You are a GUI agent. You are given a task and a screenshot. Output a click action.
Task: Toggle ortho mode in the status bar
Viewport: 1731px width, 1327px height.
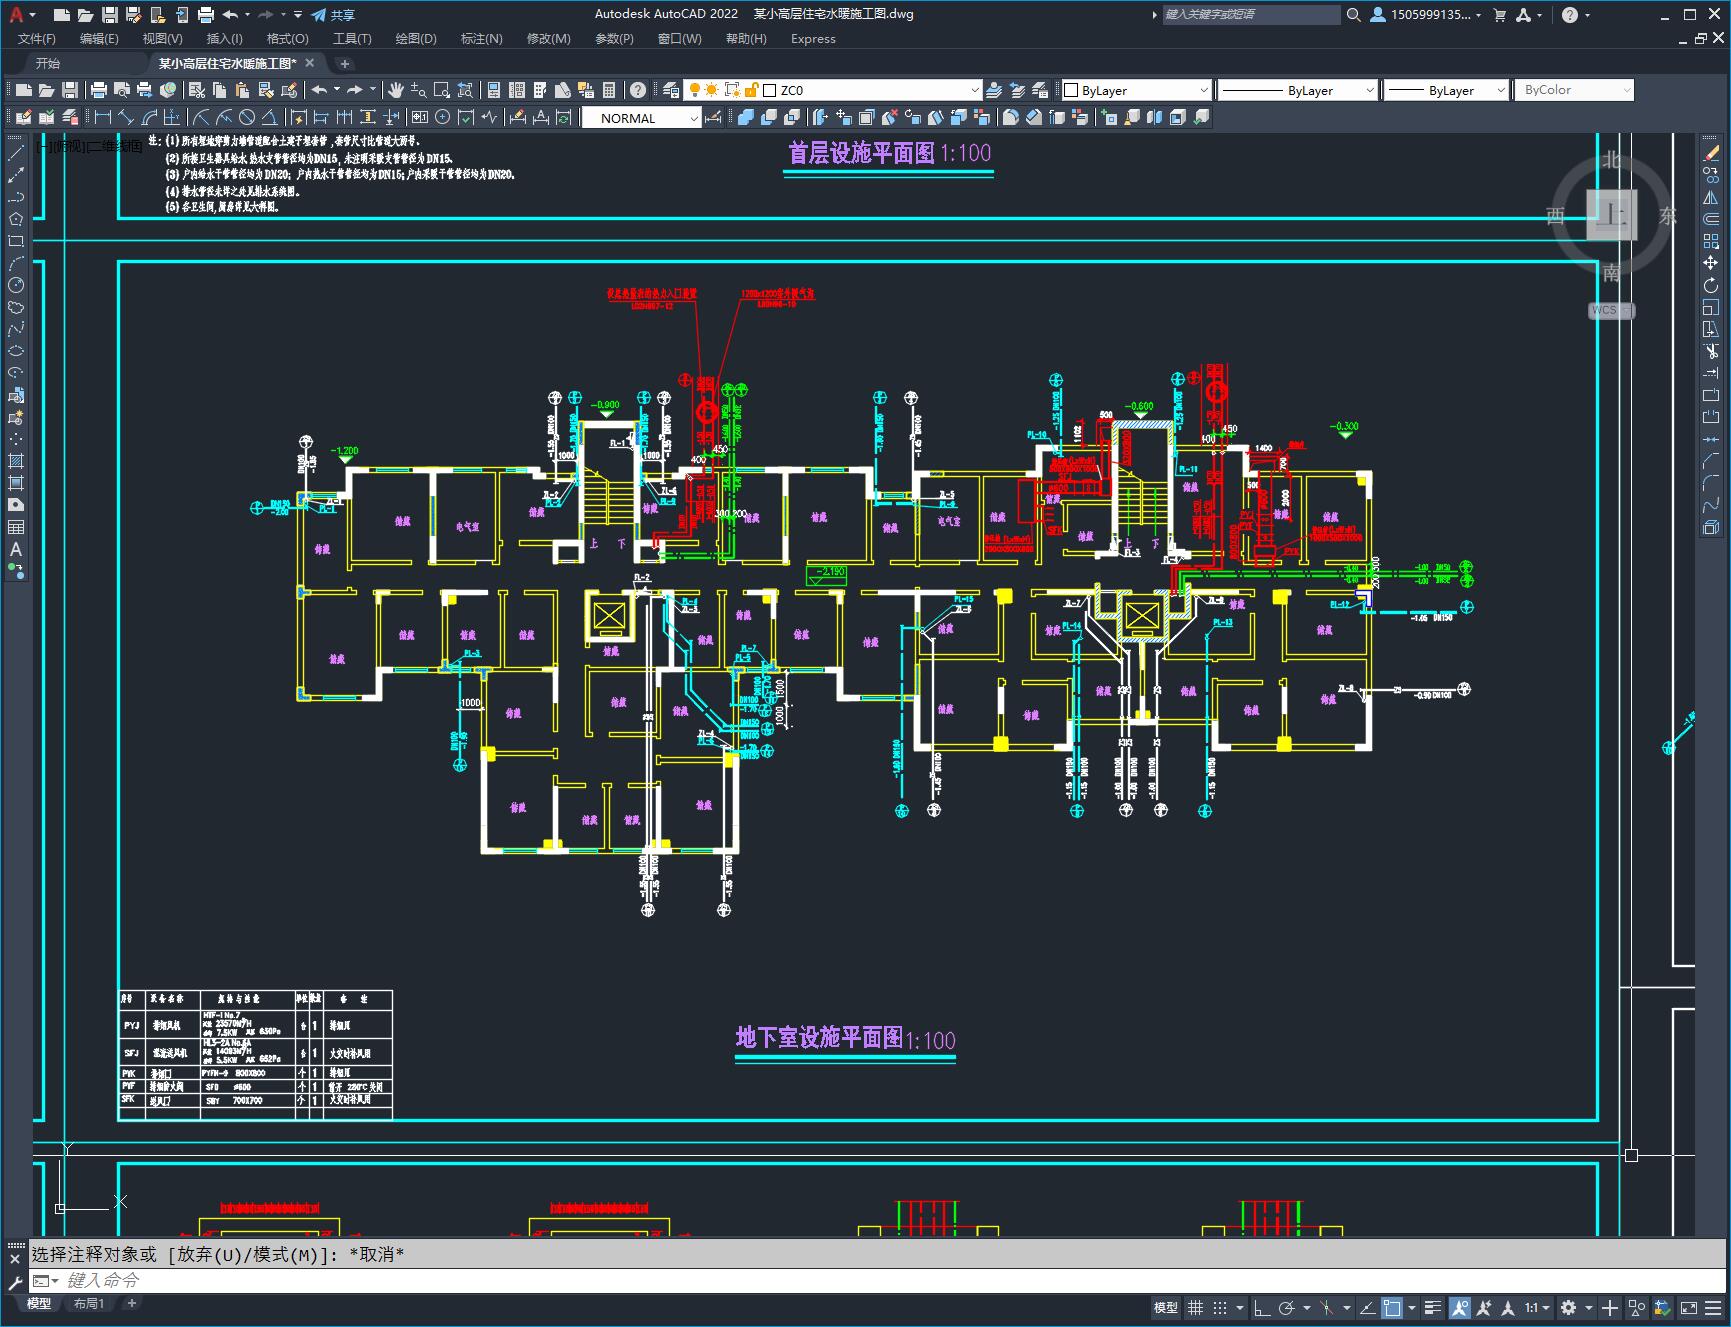(1262, 1307)
